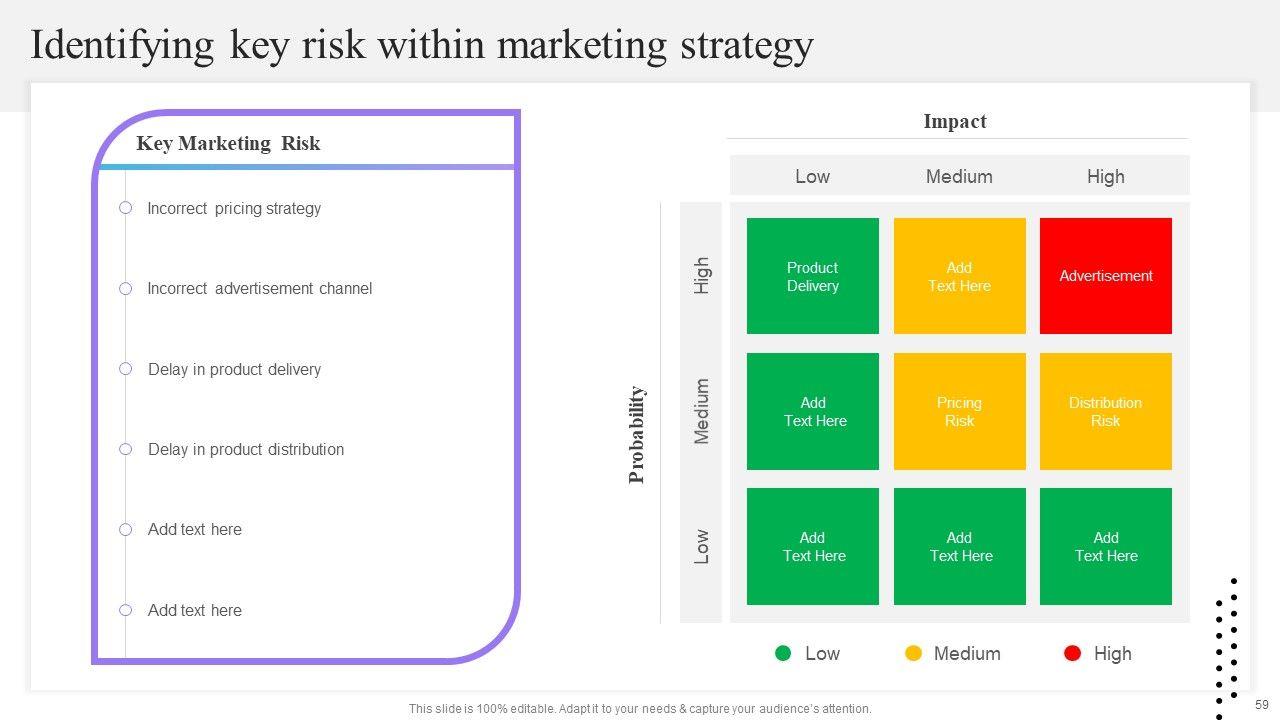Viewport: 1280px width, 720px height.
Task: Click the bullet circle beside Incorrect pricing strategy
Action: pyautogui.click(x=126, y=208)
